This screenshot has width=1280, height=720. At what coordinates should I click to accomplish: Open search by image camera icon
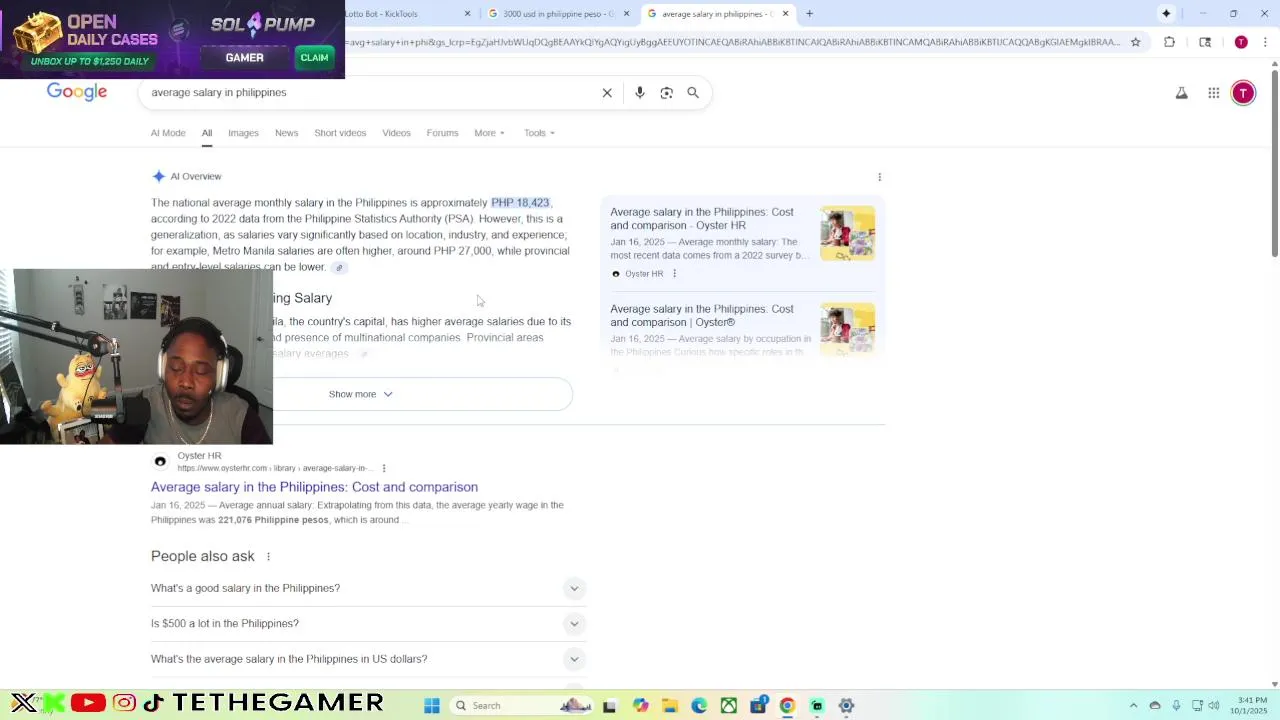click(x=667, y=92)
